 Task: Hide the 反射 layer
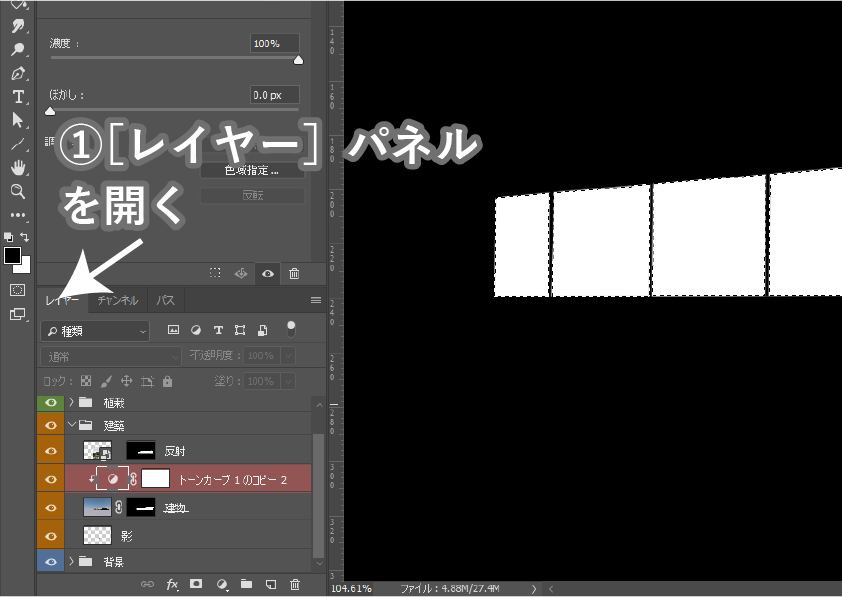pos(51,451)
